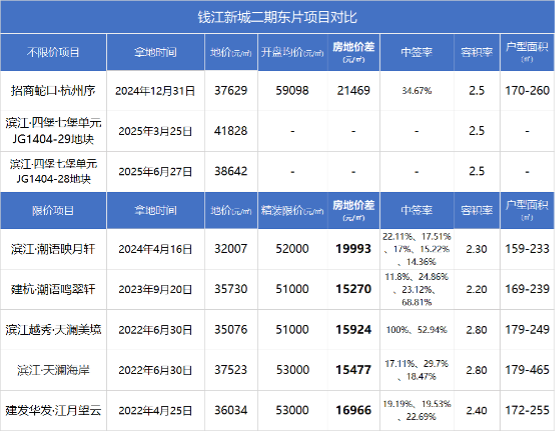Select price difference 19993
The width and height of the screenshot is (556, 432).
click(354, 249)
